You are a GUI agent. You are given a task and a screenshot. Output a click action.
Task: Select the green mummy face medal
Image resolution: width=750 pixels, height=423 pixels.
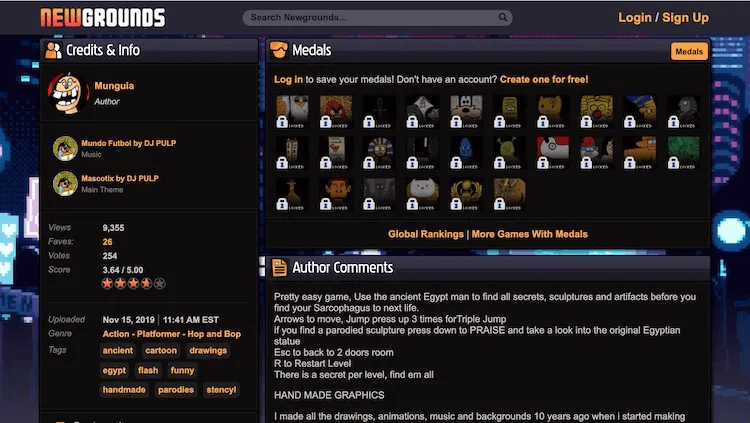pyautogui.click(x=509, y=111)
